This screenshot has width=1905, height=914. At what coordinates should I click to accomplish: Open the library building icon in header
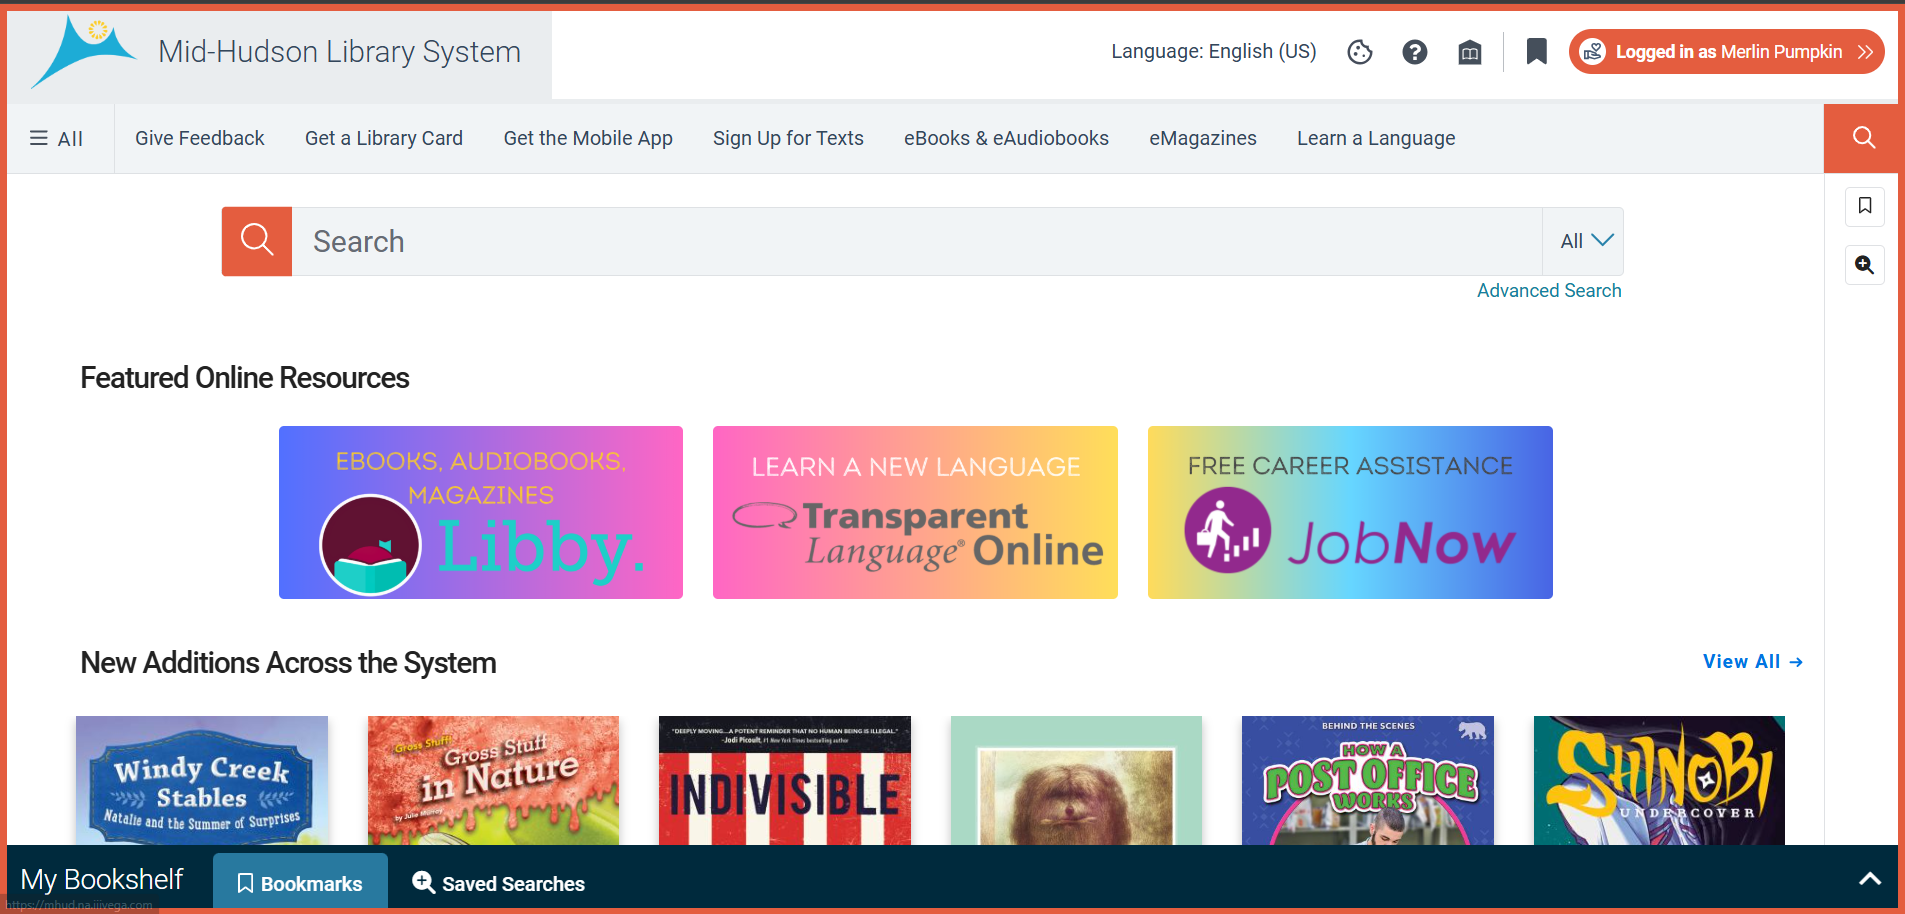click(x=1470, y=52)
